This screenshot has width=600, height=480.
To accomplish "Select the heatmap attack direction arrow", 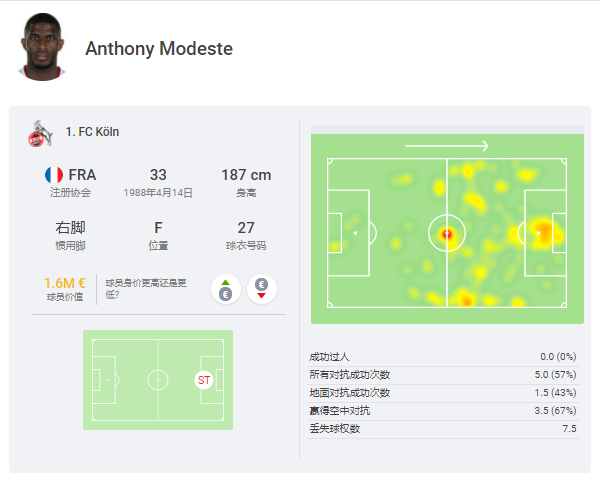I will [x=447, y=146].
